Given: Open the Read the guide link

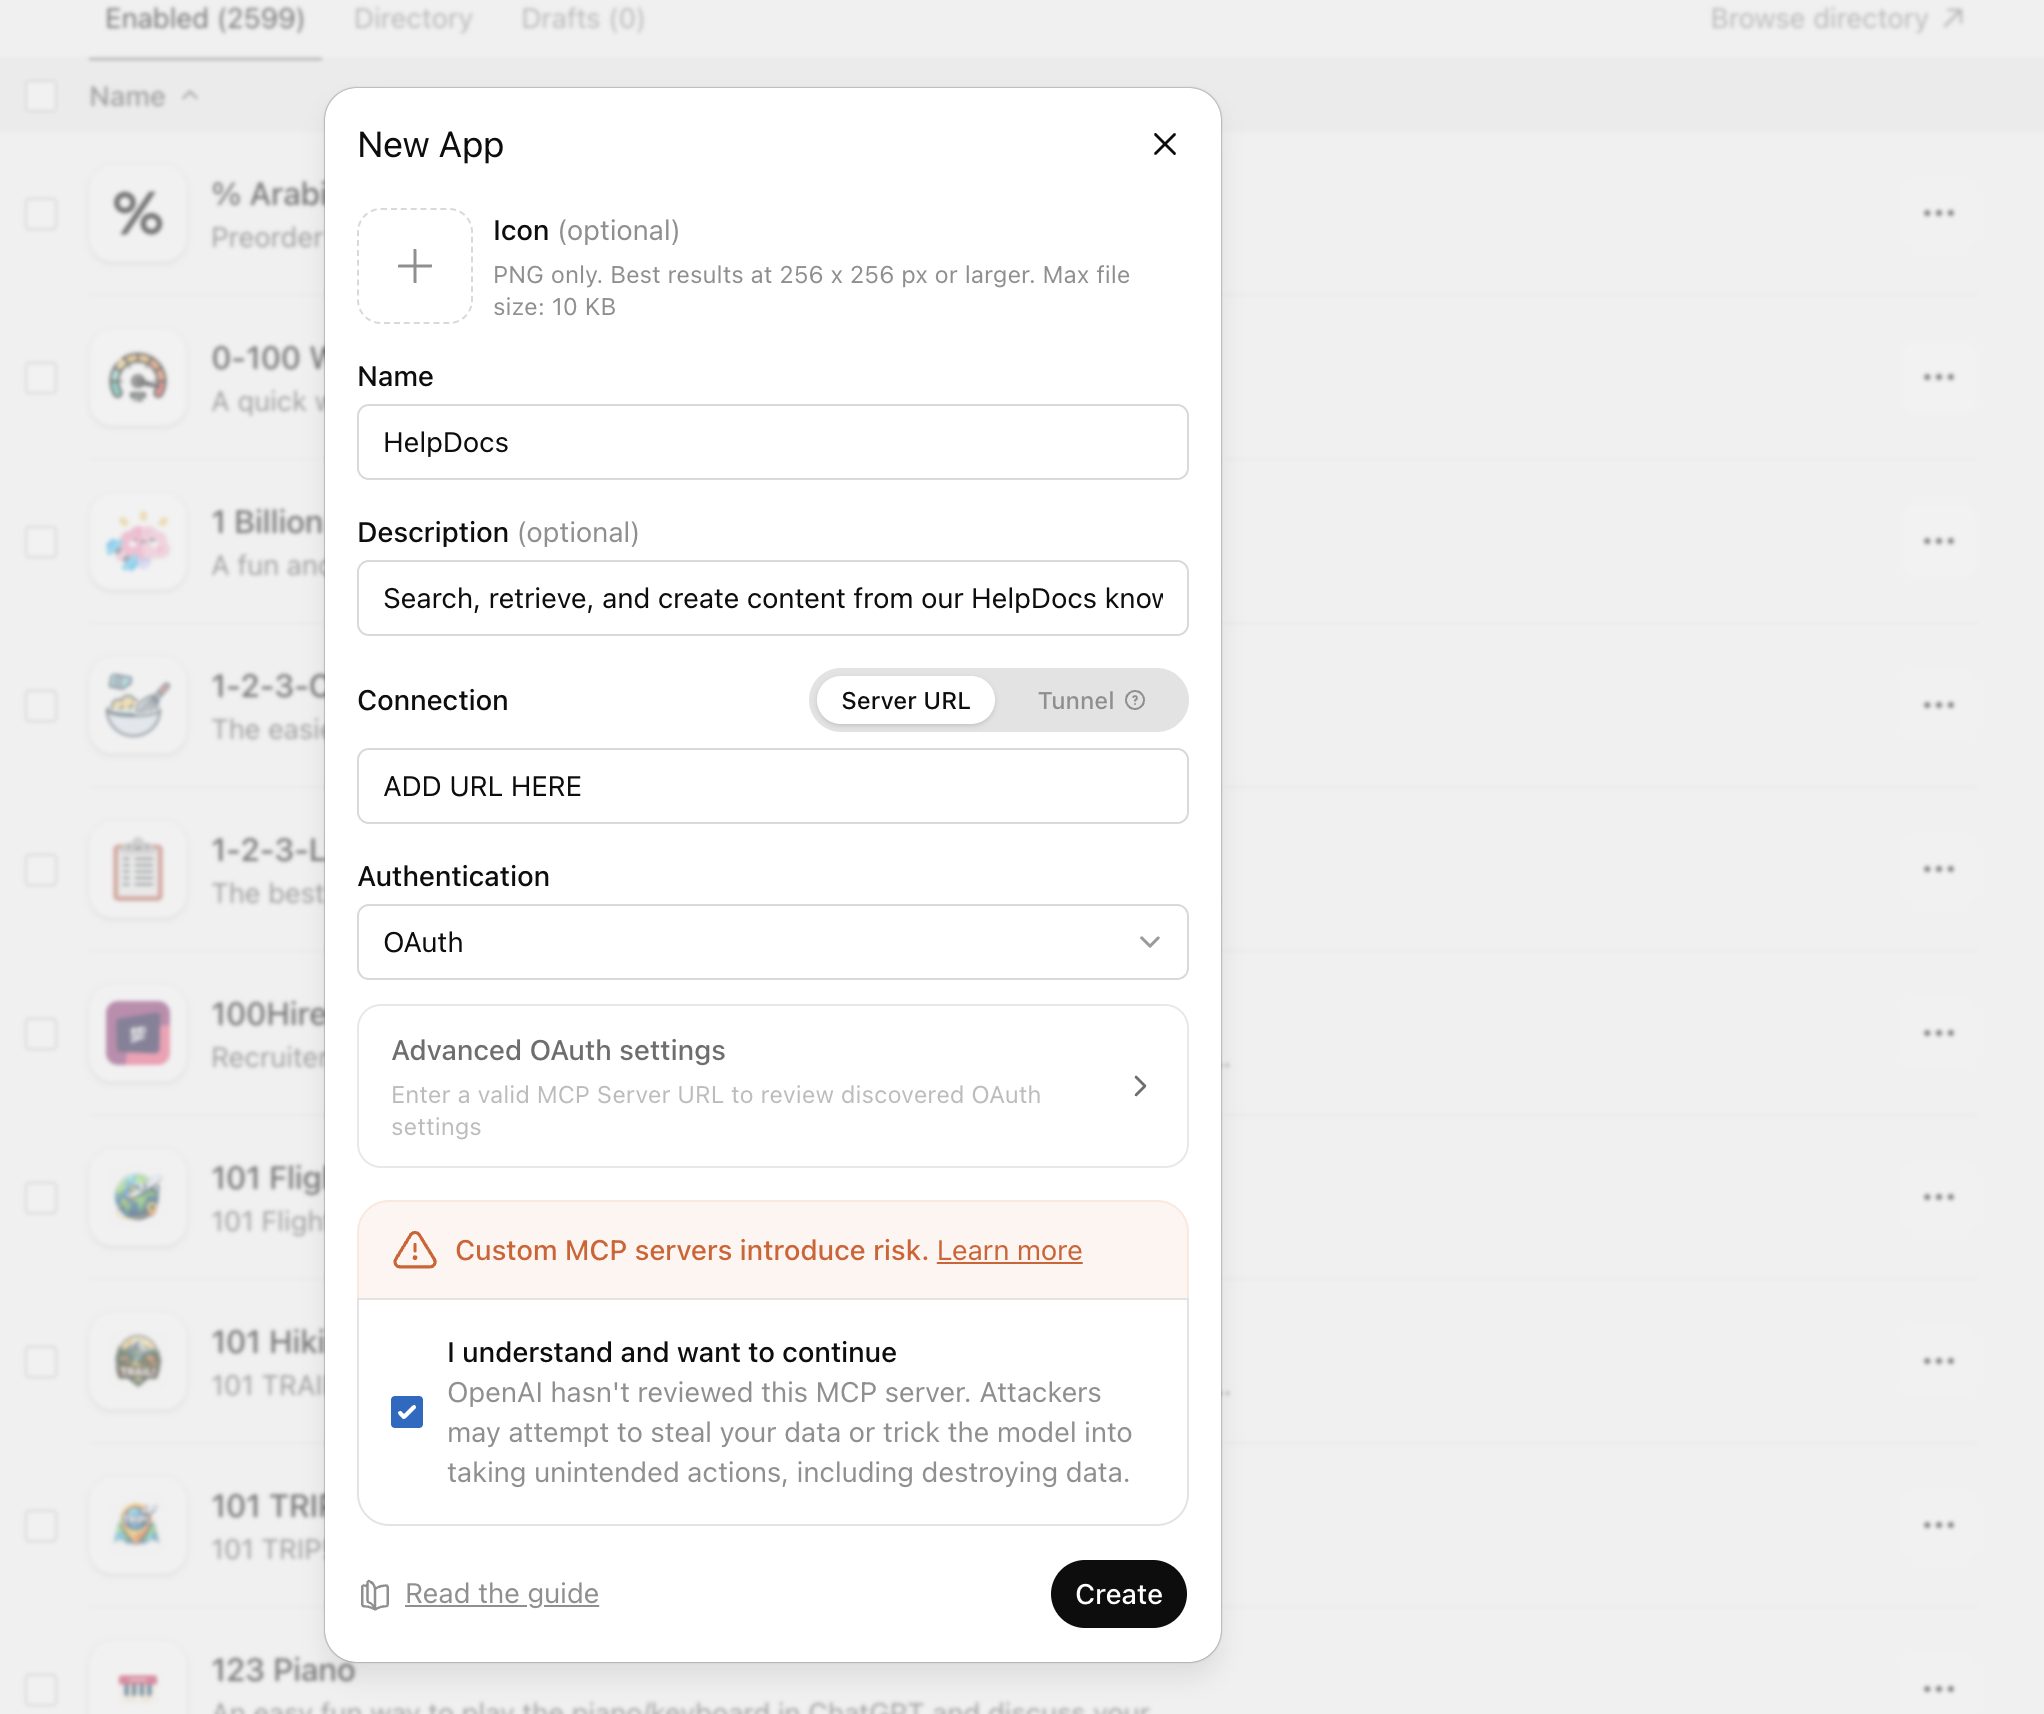Looking at the screenshot, I should click(x=502, y=1594).
